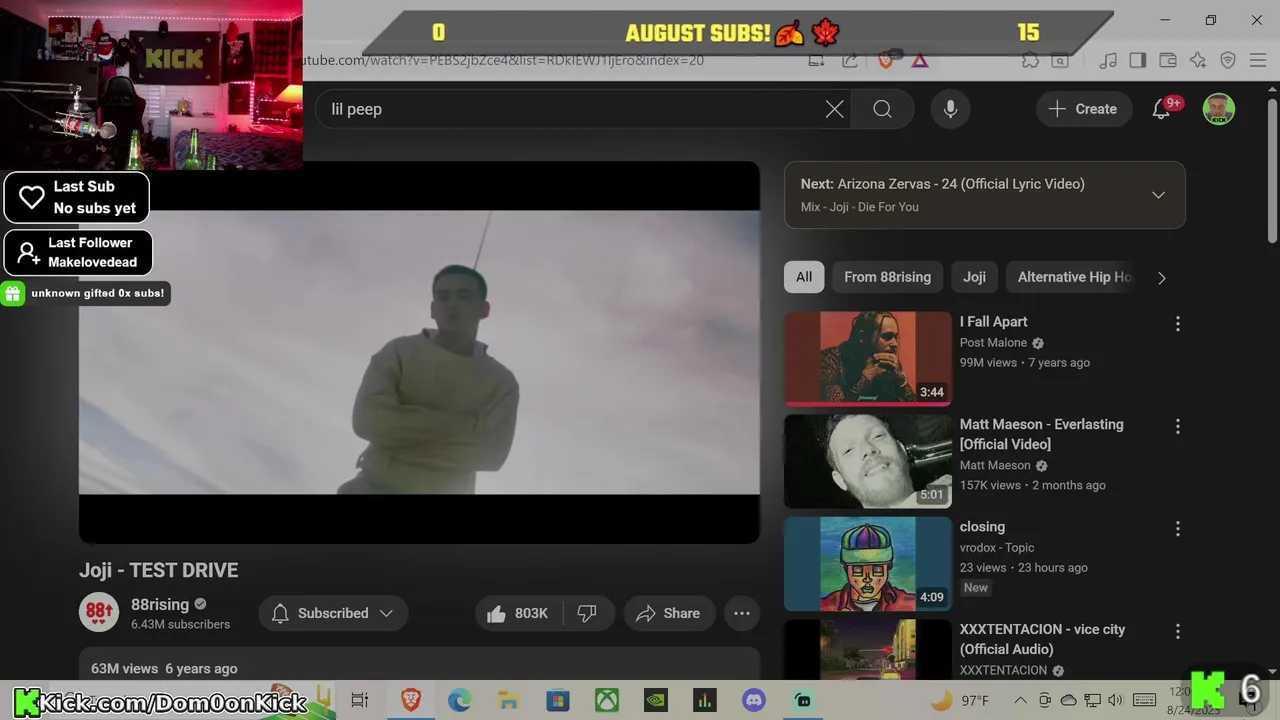
Task: Open options for I Fall Apart video
Action: (1177, 324)
